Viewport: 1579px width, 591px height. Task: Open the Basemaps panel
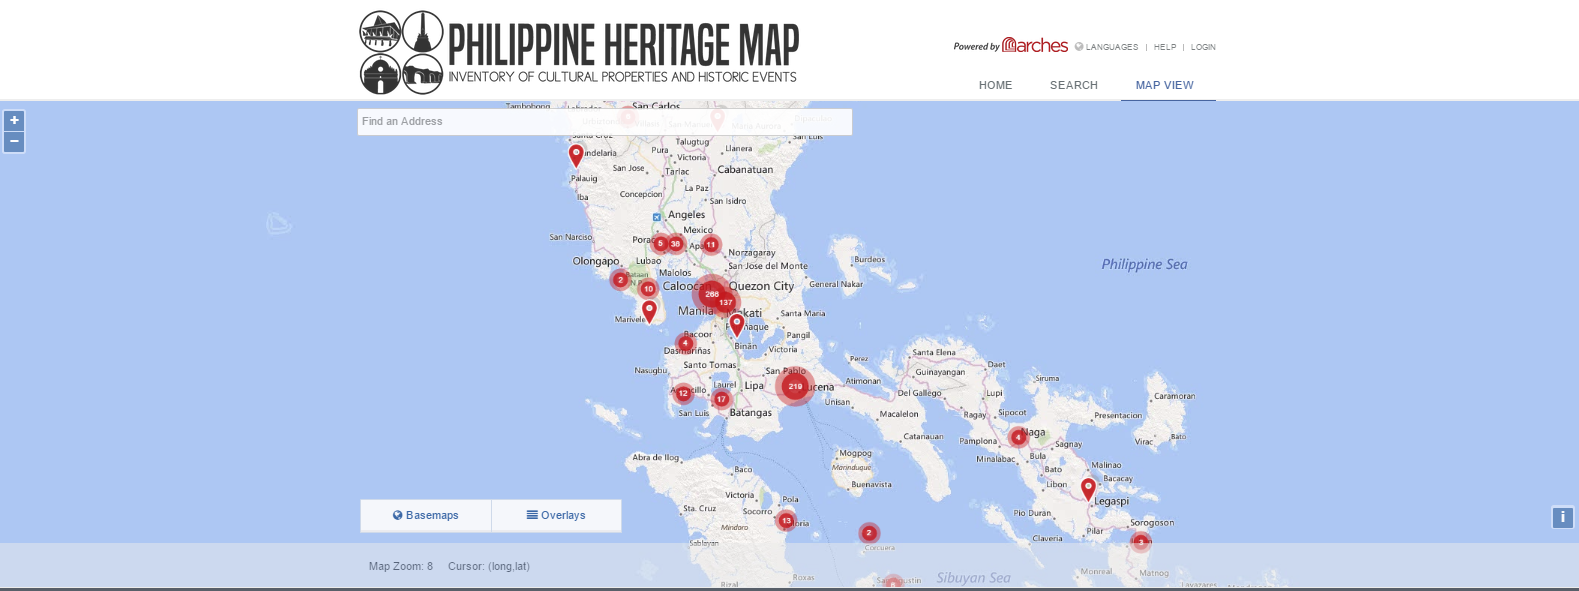pos(426,515)
